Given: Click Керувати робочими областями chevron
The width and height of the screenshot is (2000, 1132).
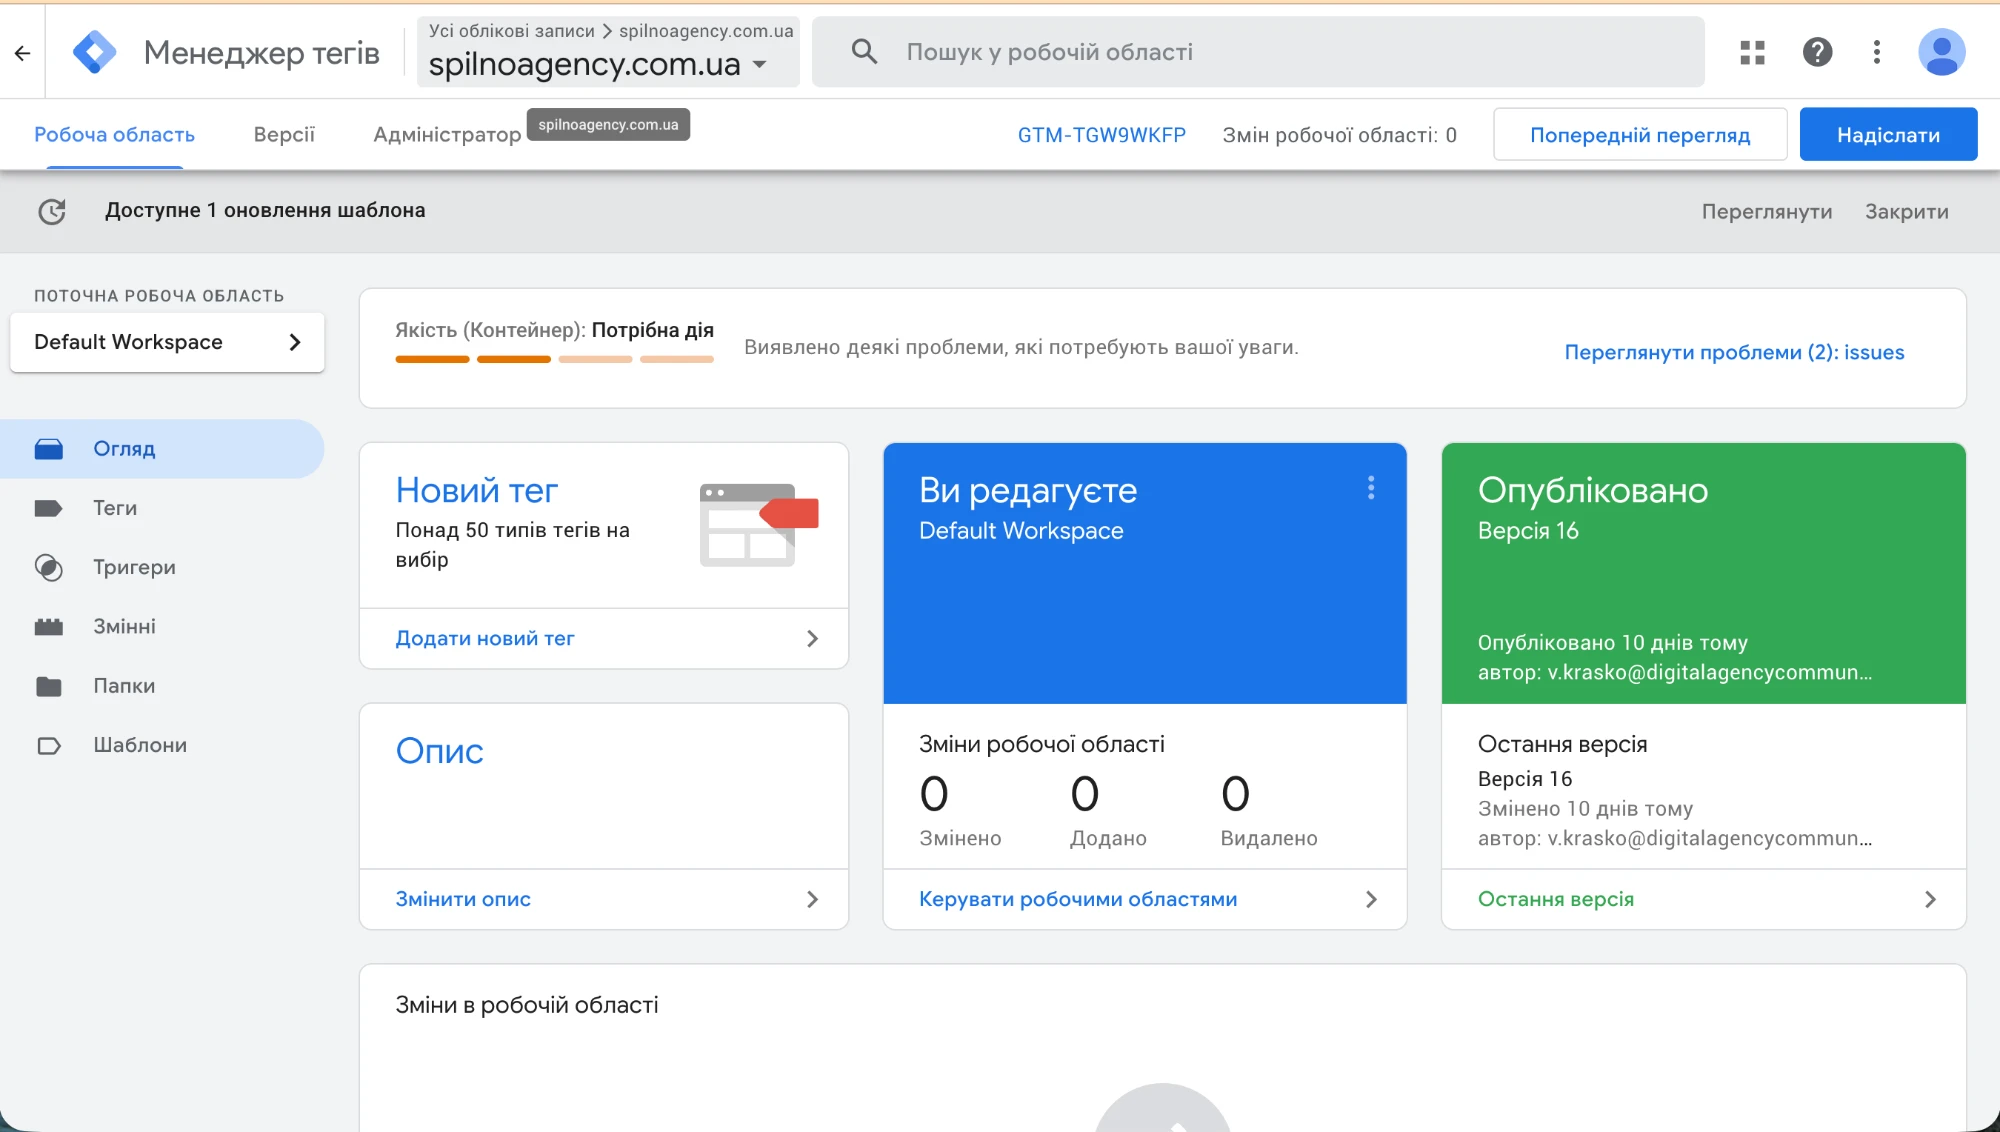Looking at the screenshot, I should click(x=1371, y=899).
